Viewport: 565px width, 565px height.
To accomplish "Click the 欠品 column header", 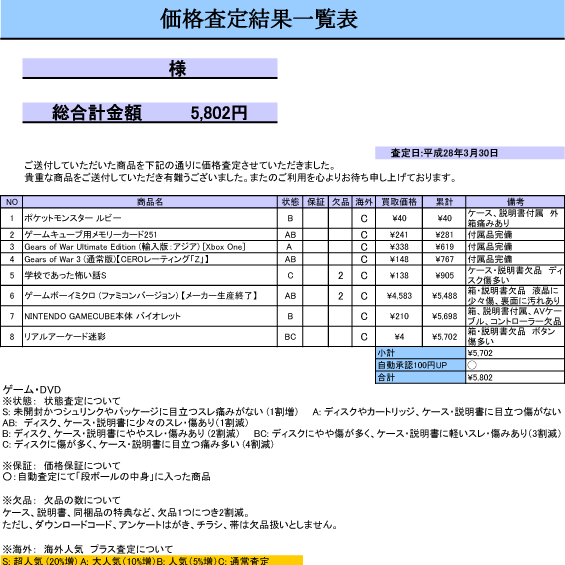I will click(x=340, y=202).
